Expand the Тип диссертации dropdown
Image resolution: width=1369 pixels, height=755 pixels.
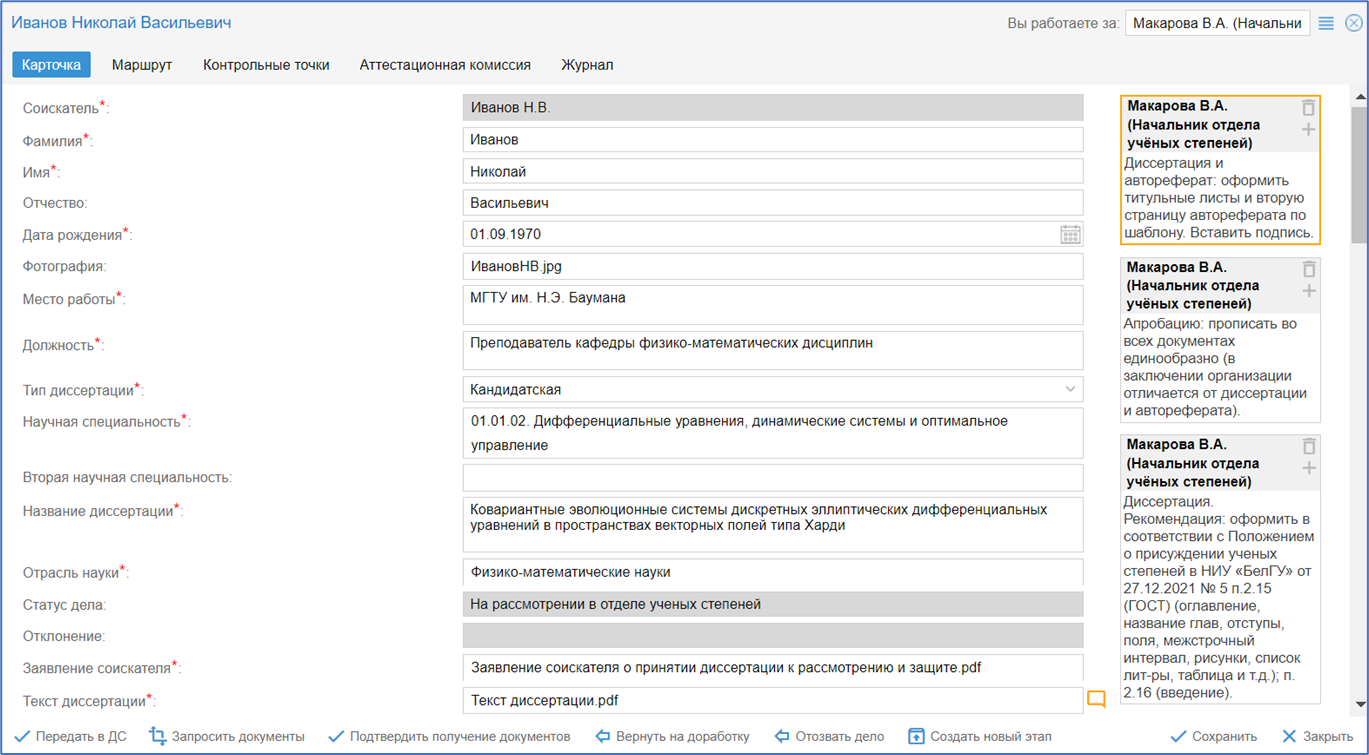1069,389
